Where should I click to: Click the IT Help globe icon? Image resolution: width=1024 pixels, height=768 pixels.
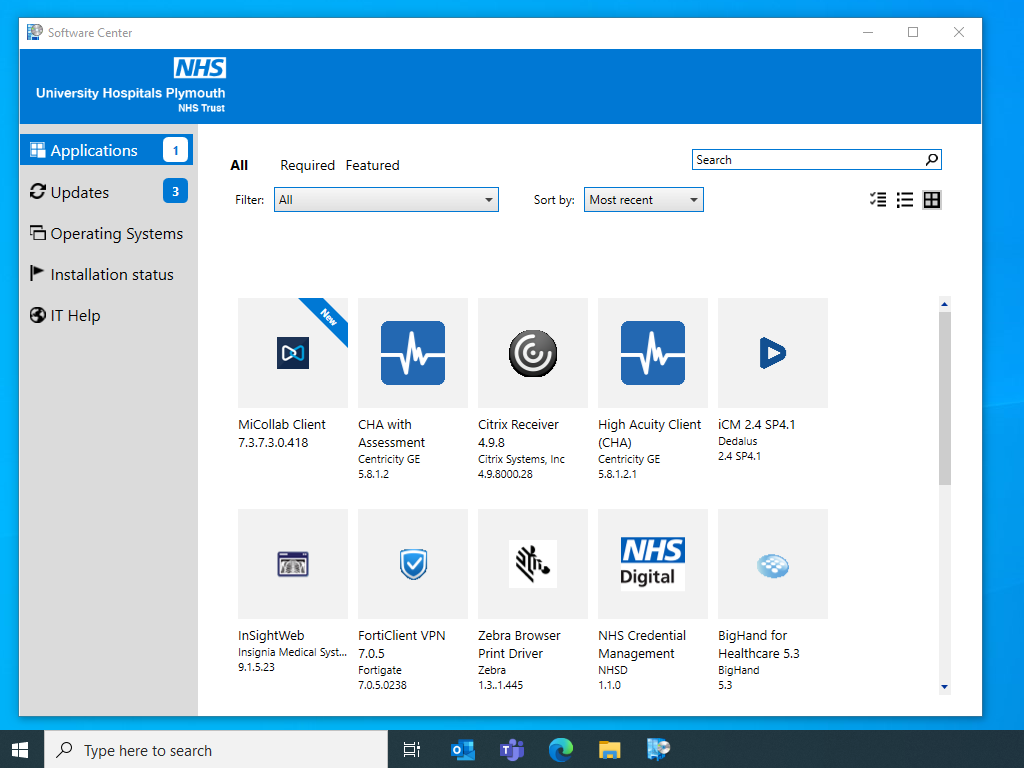tap(38, 315)
